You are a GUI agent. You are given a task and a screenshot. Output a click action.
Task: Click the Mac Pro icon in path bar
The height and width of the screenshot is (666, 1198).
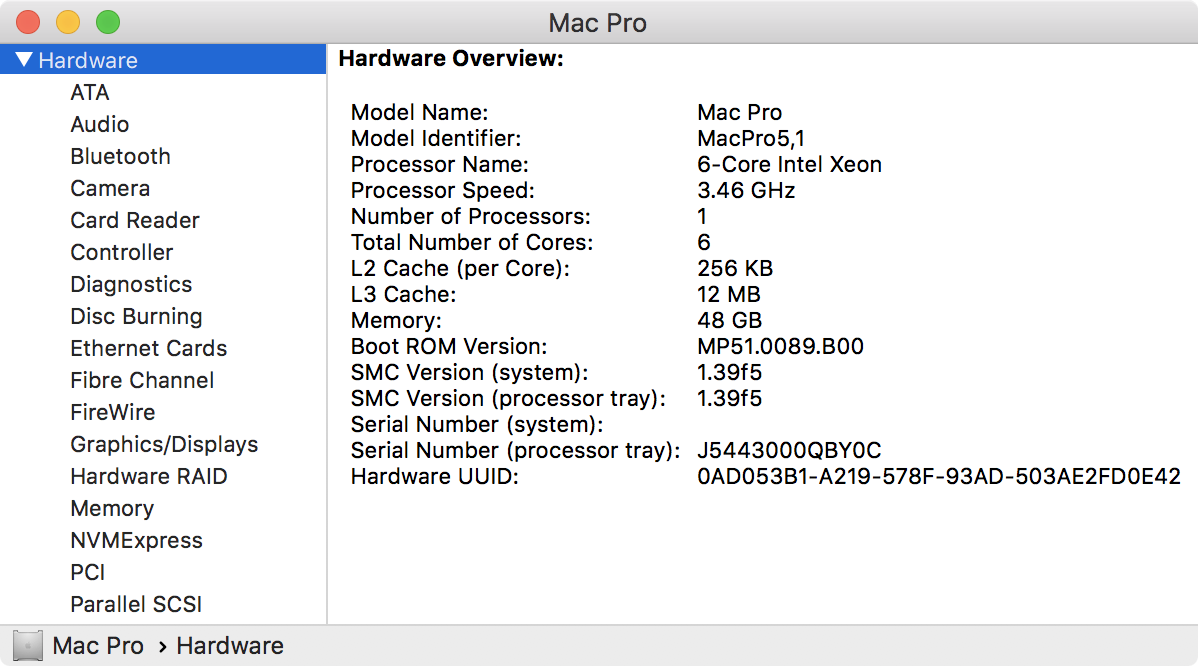coord(28,646)
